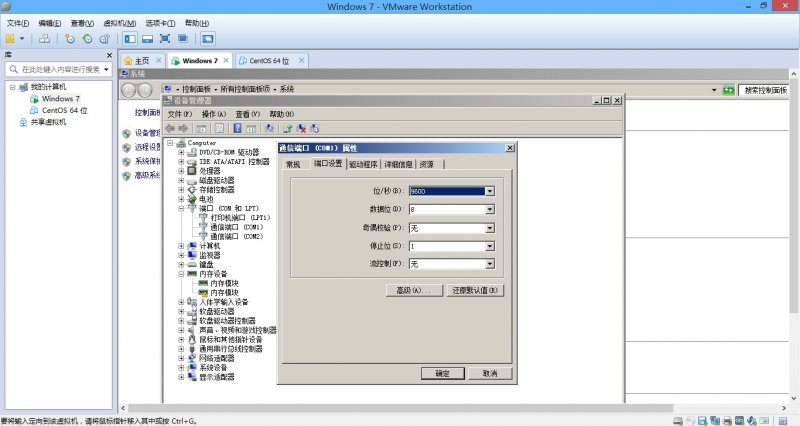Image resolution: width=800 pixels, height=426 pixels.
Task: Open the 停止位 stop bits dropdown
Action: (x=490, y=246)
